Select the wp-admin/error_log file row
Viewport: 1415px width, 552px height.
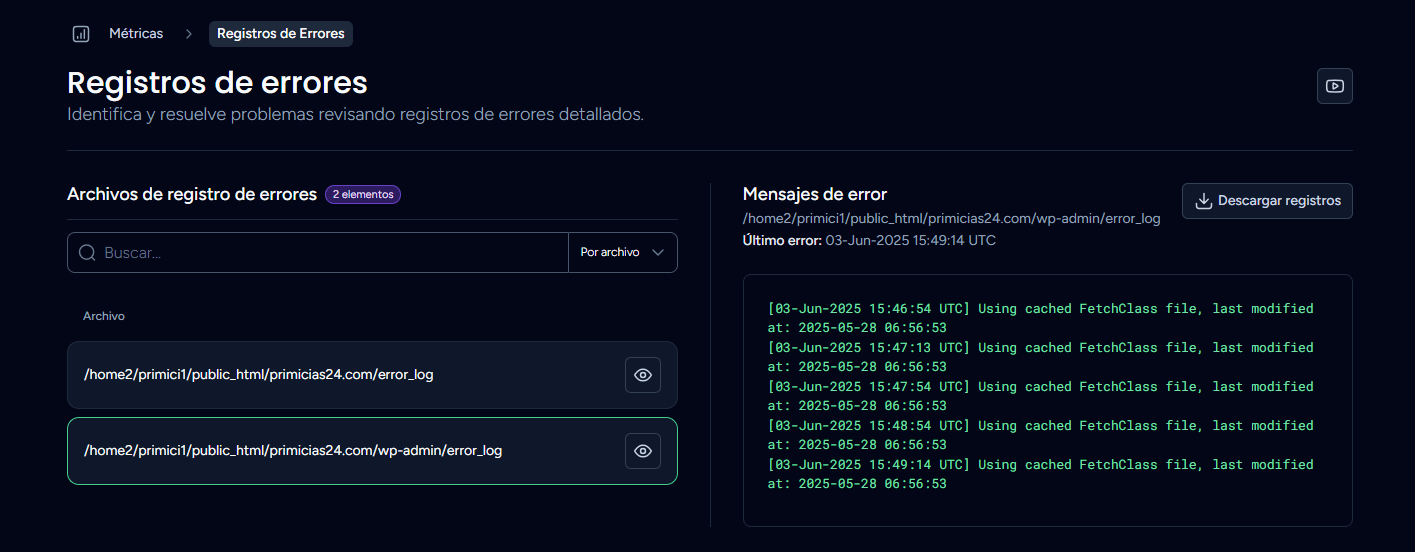pyautogui.click(x=372, y=451)
